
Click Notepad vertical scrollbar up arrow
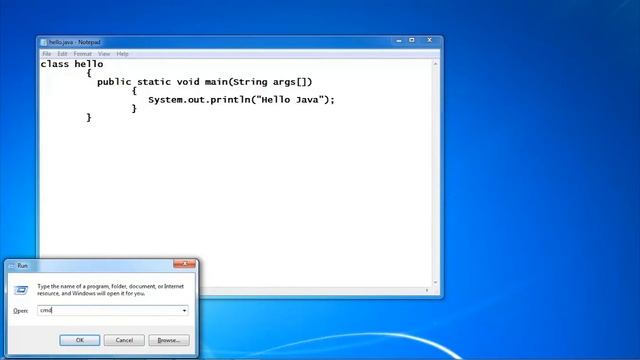[x=436, y=64]
